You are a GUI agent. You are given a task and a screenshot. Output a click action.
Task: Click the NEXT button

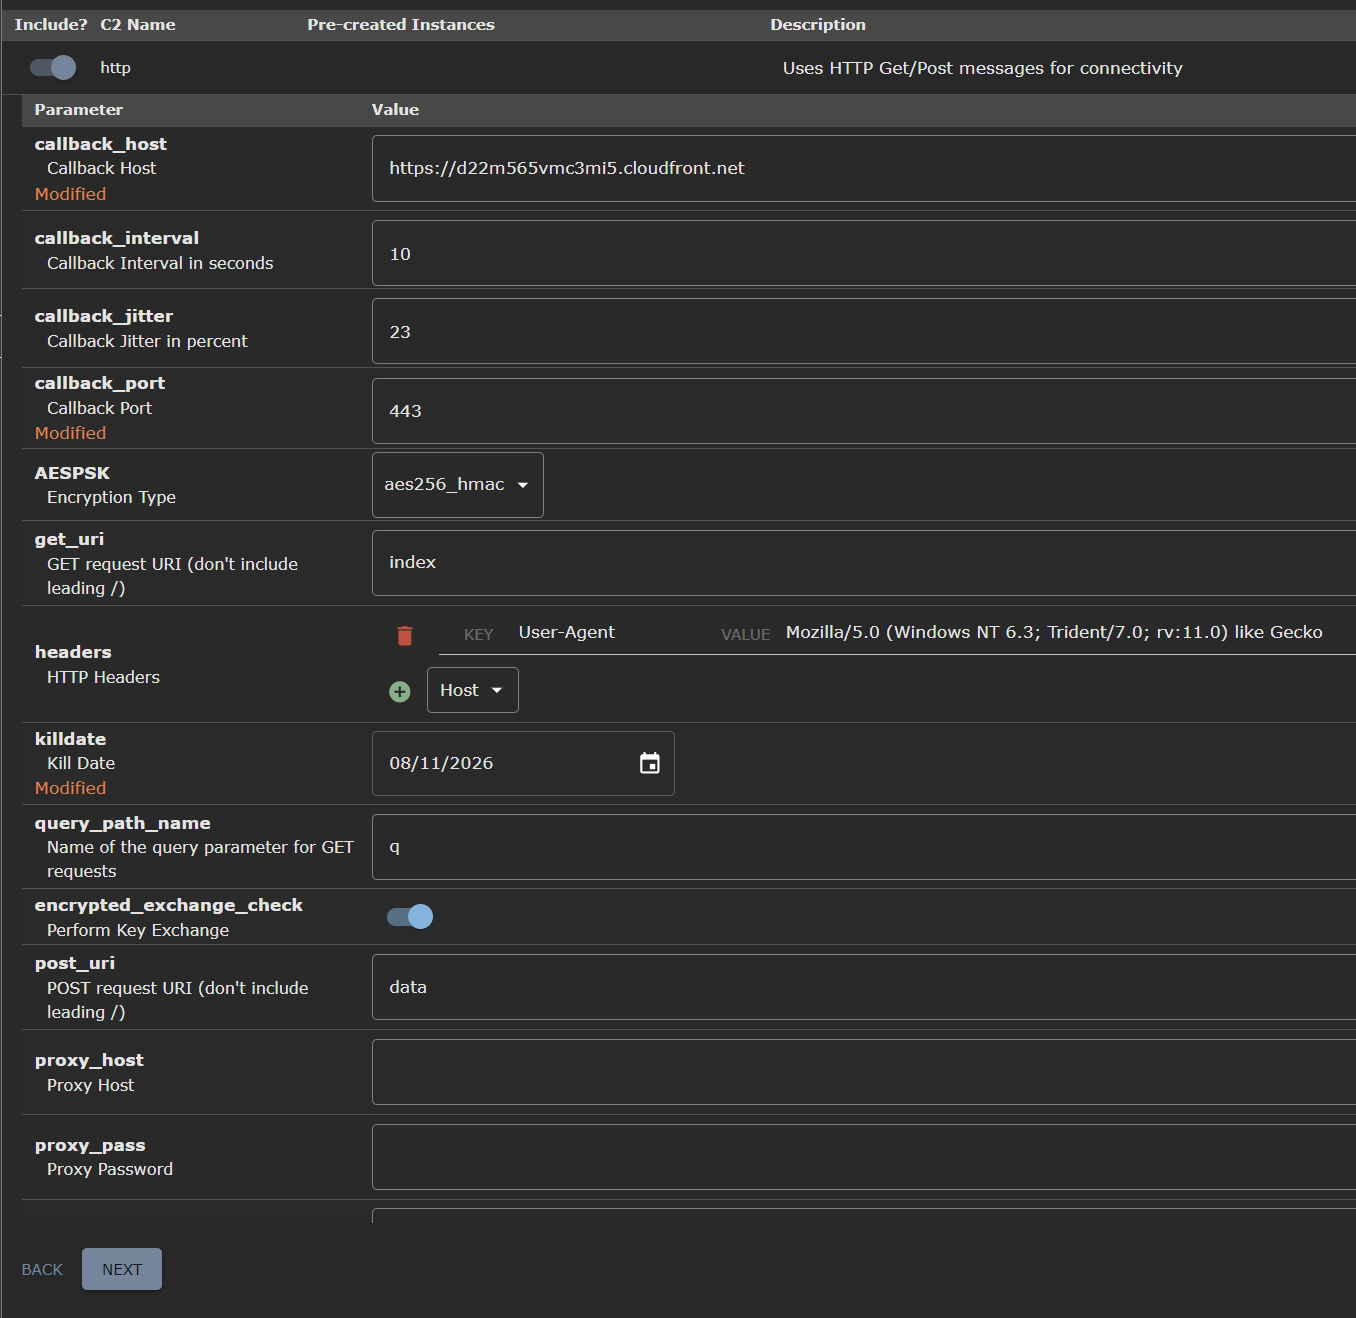(122, 1269)
